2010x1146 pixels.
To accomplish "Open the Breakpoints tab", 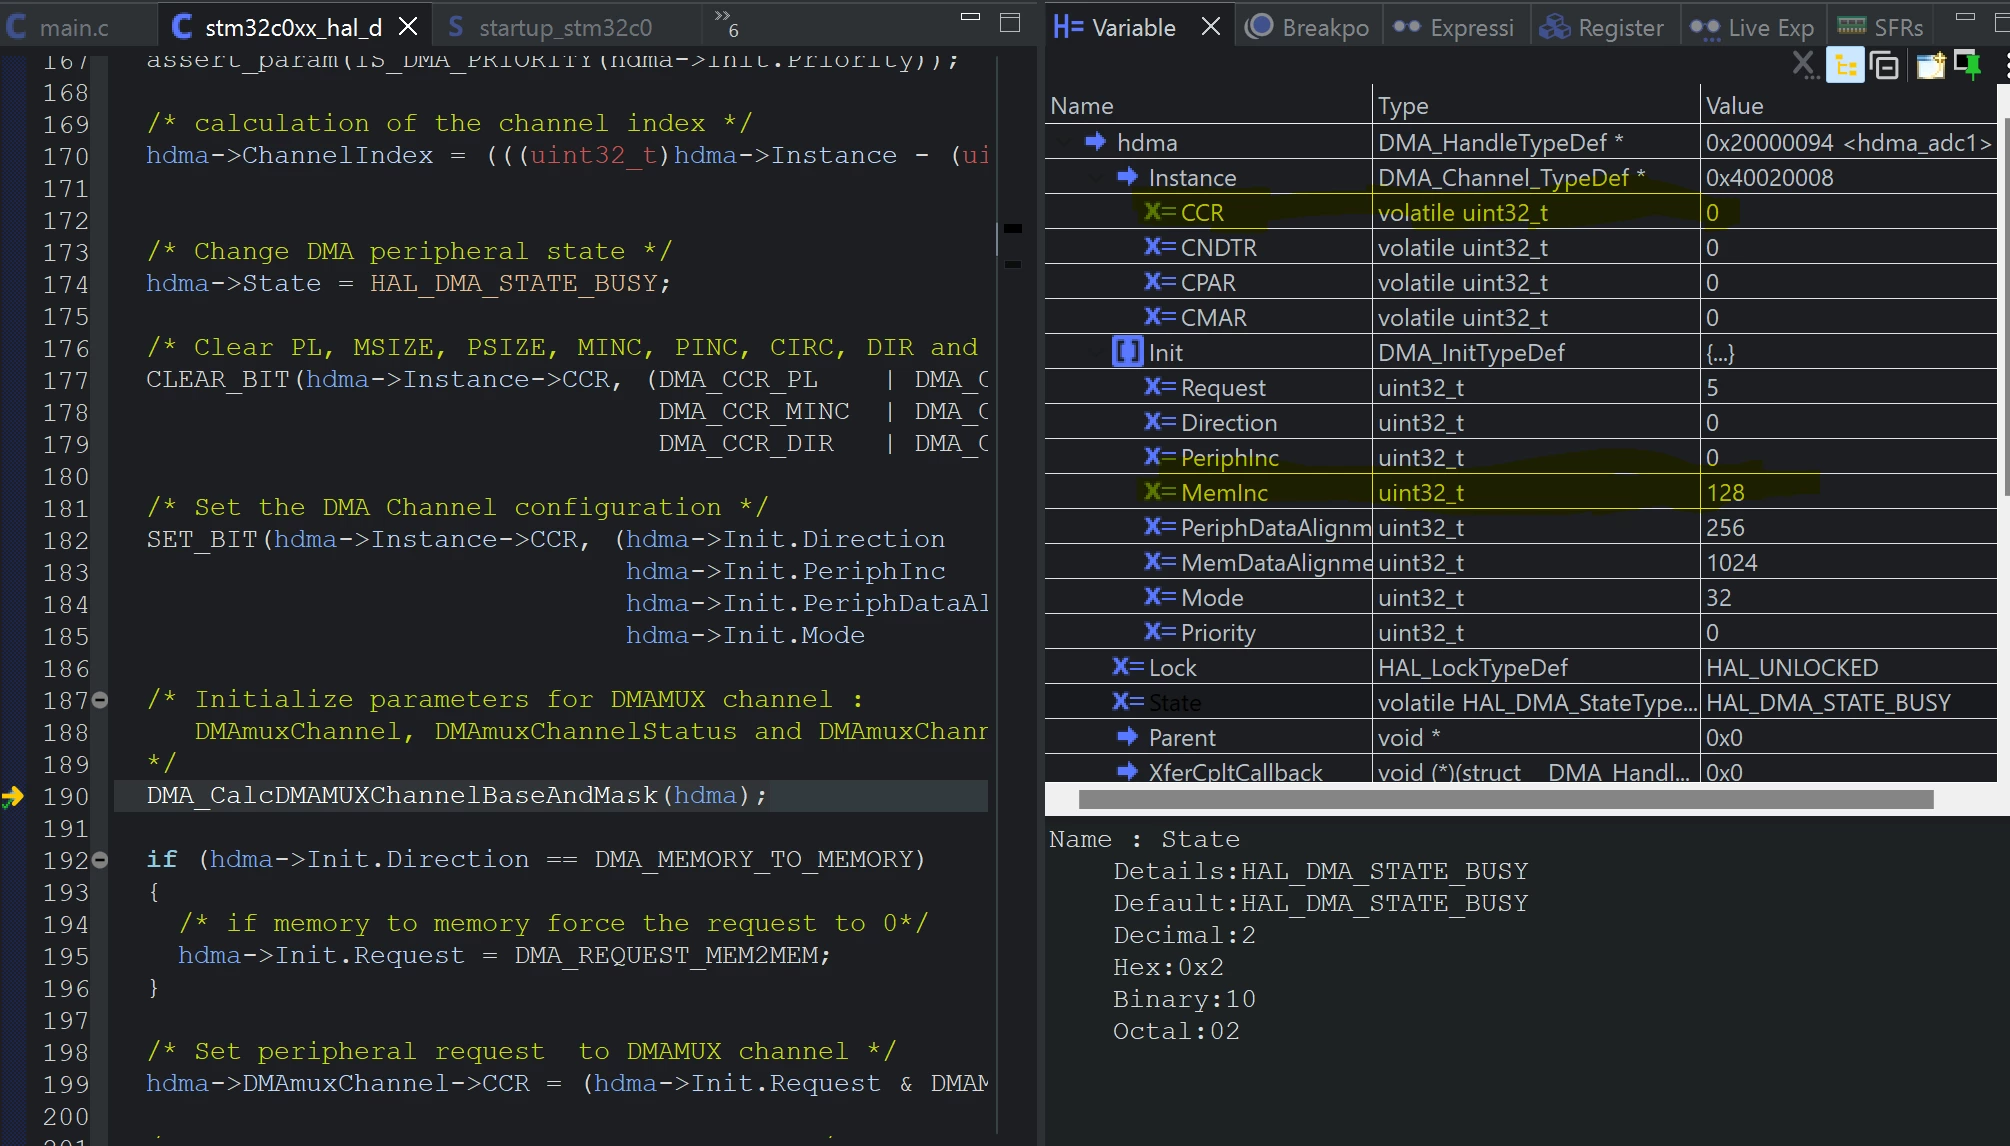I will [x=1306, y=27].
